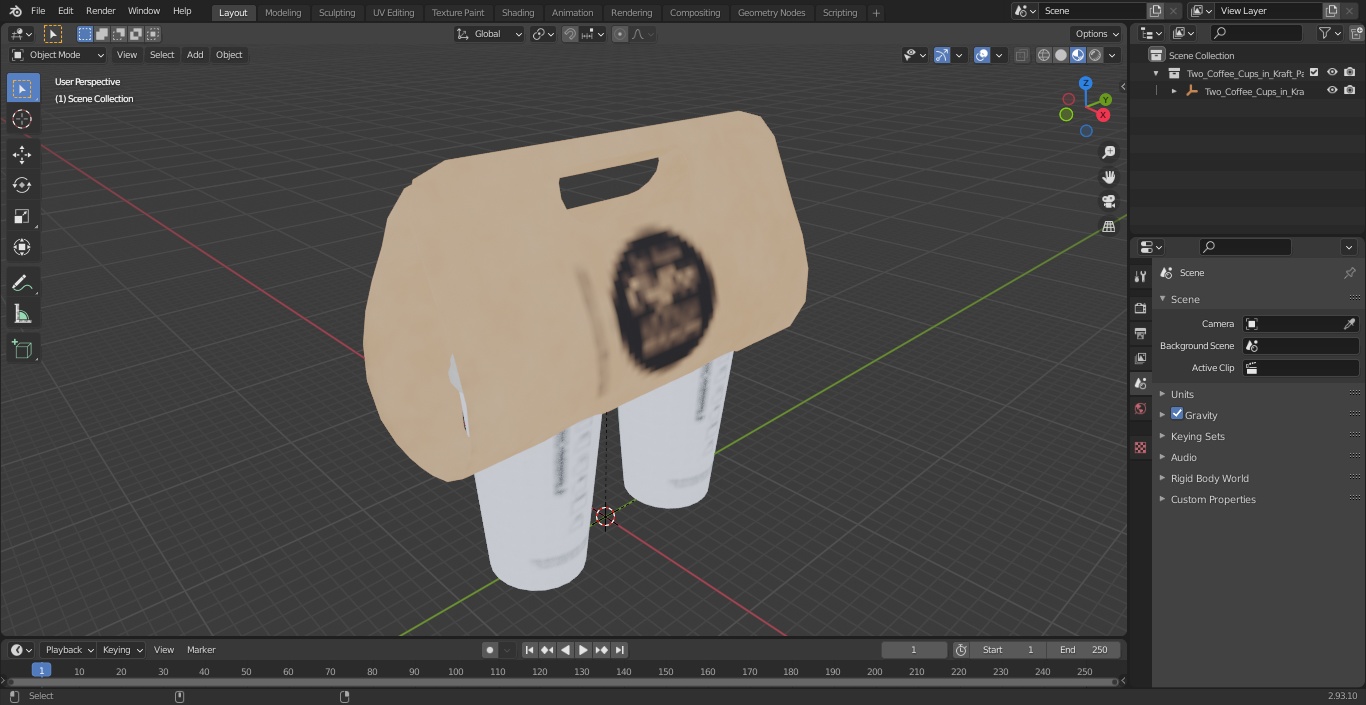Switch to solid viewport shading
Screen dimensions: 1366x705
coord(1061,55)
